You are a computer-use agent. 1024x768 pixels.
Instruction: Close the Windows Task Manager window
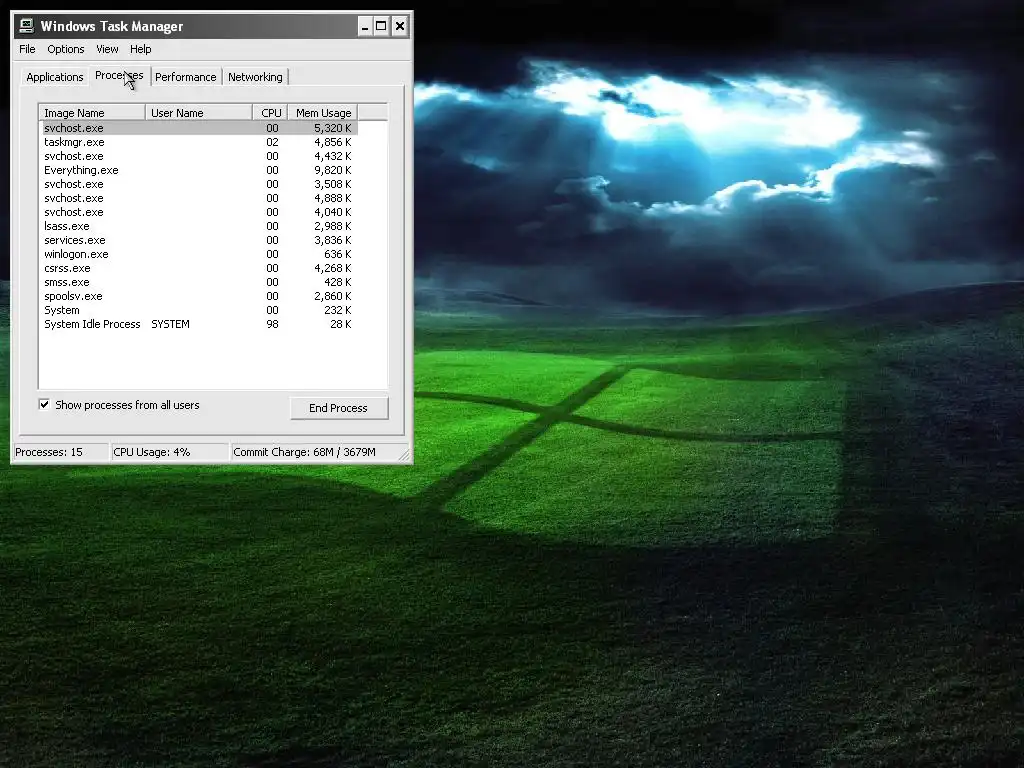[x=400, y=27]
